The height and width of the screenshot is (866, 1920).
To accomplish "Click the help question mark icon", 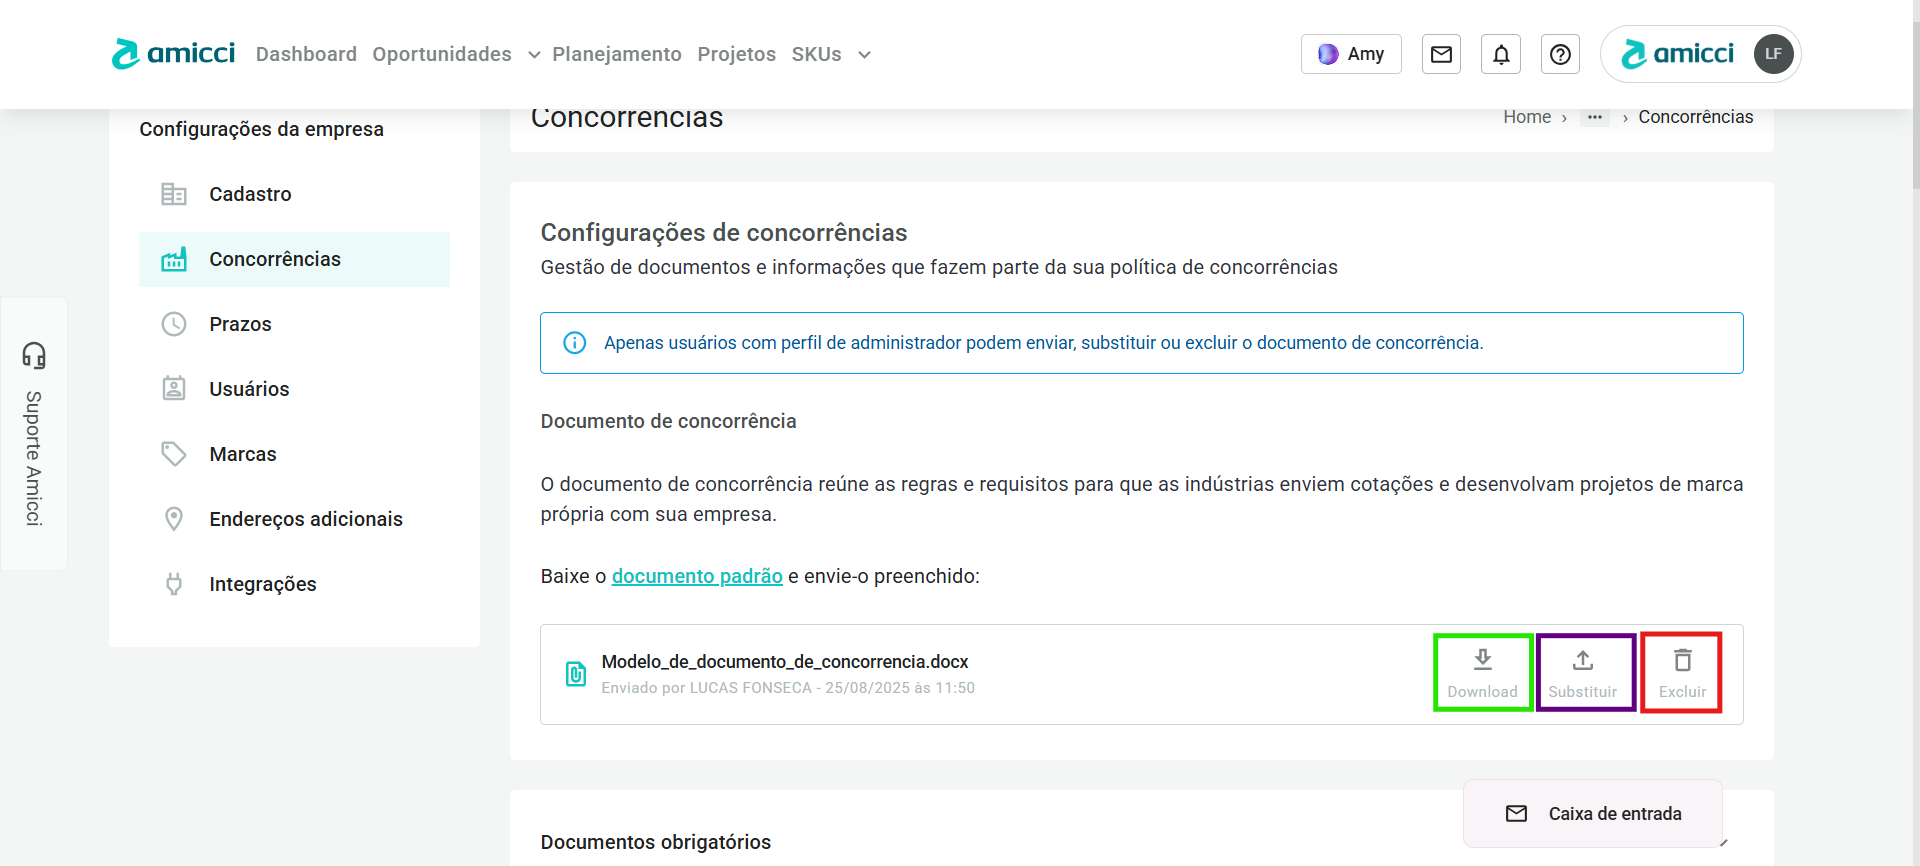I will 1560,54.
